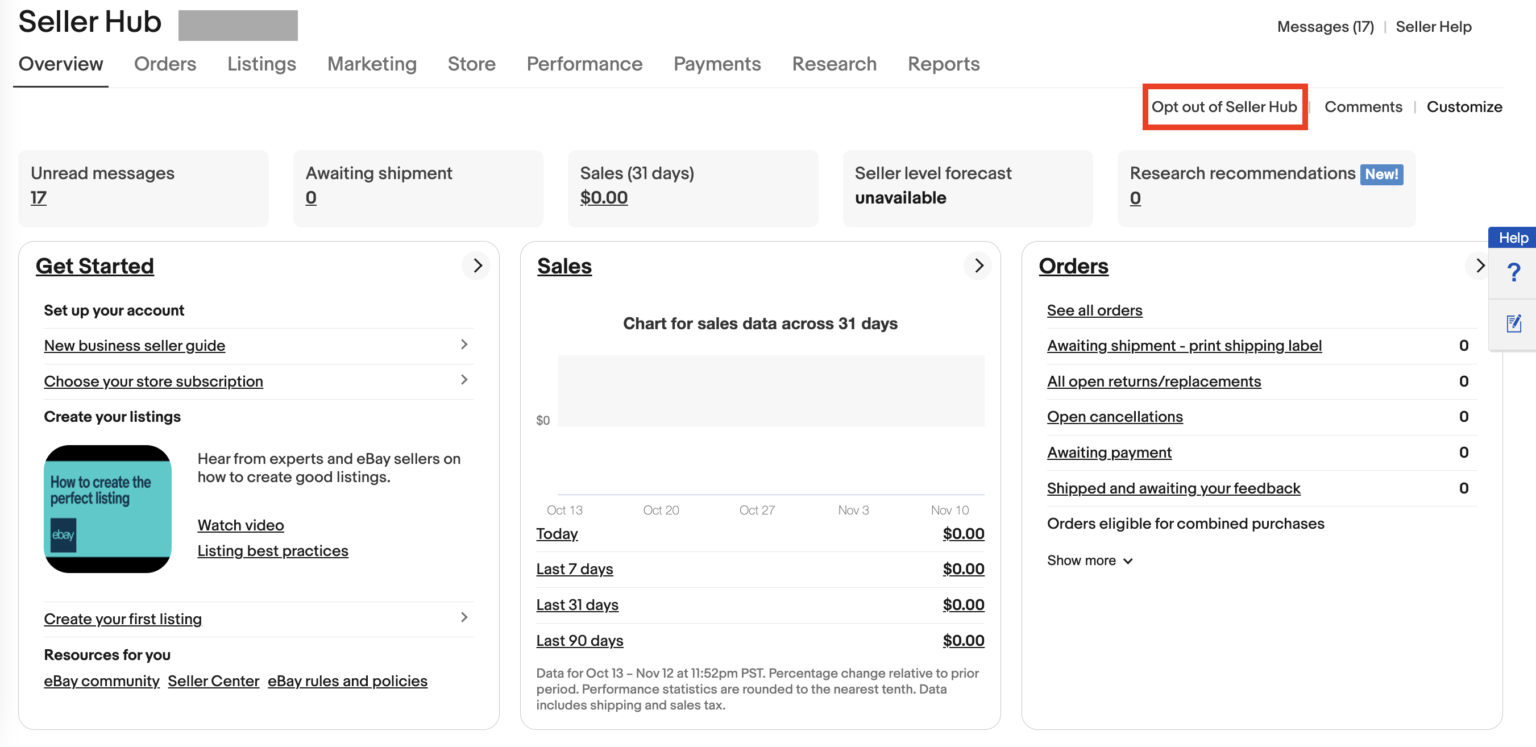Open See all orders

tap(1094, 310)
